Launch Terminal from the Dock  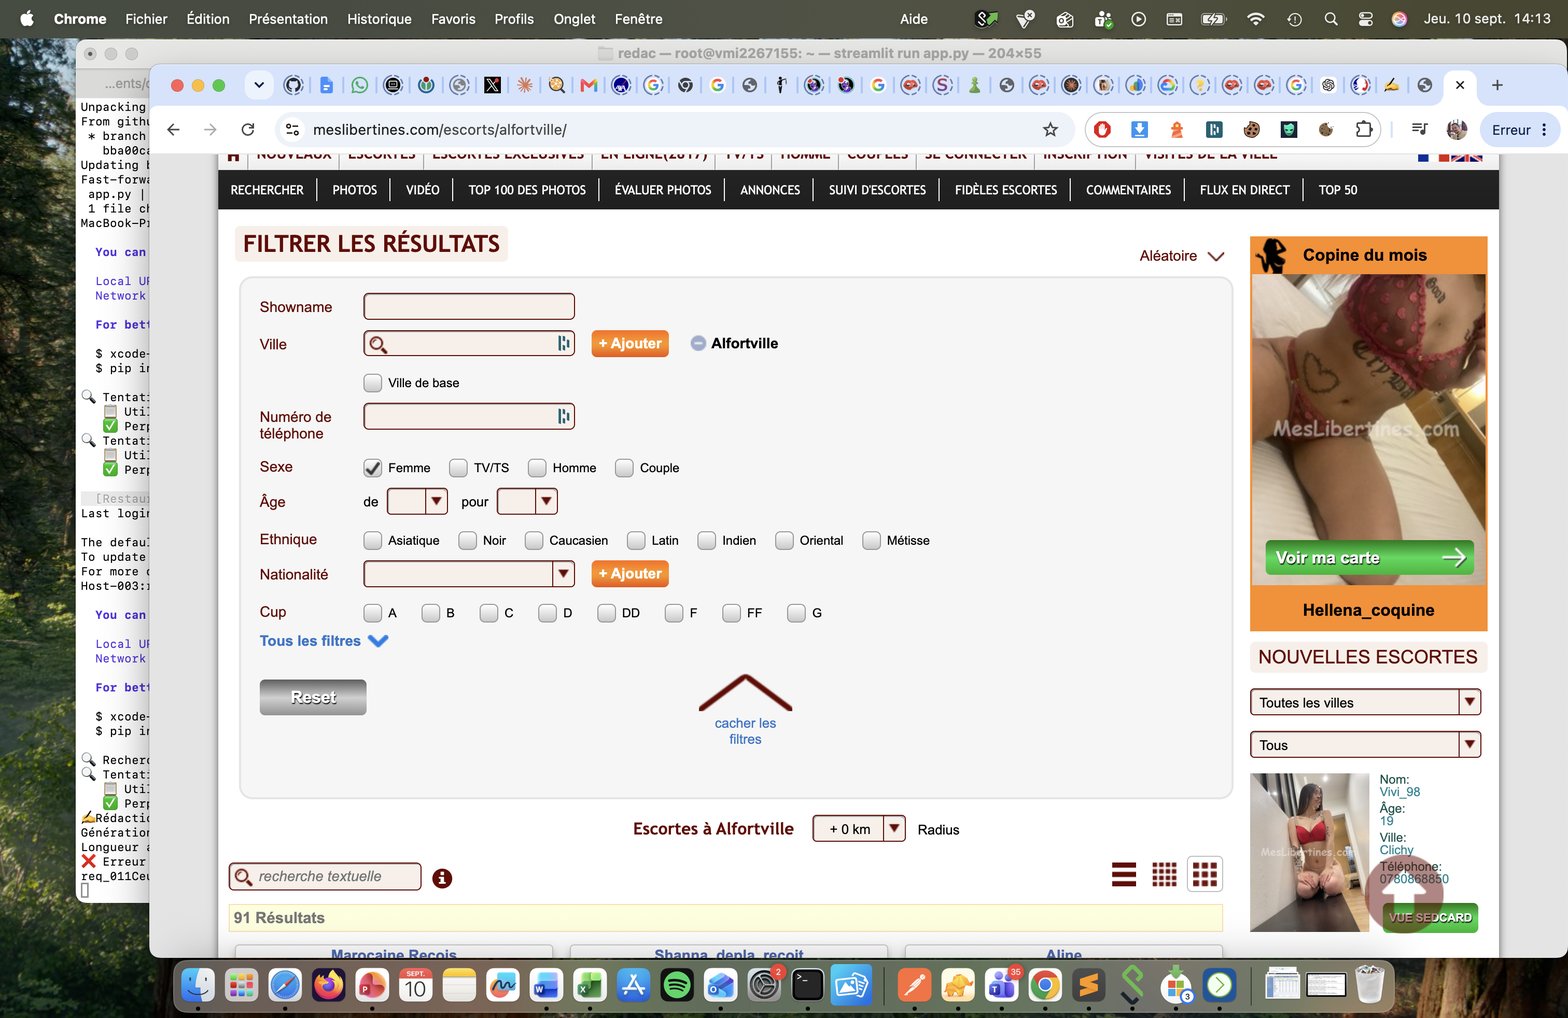pyautogui.click(x=807, y=986)
